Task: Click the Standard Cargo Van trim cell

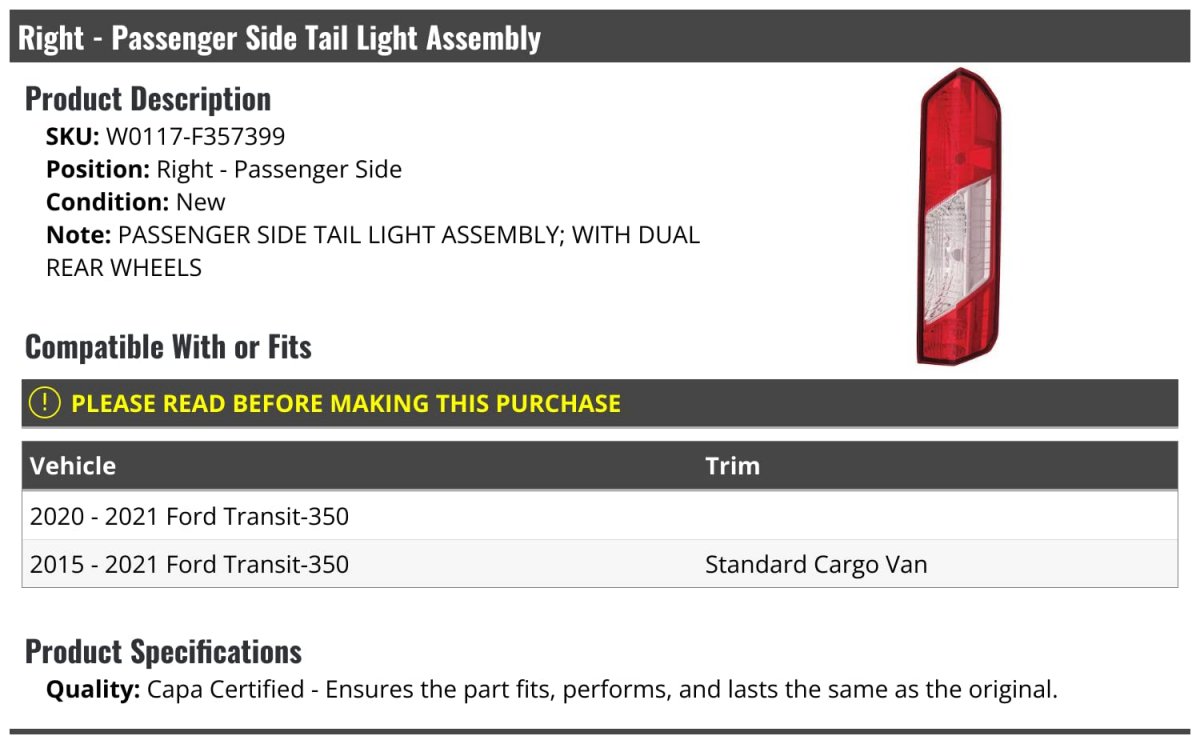Action: (x=816, y=564)
